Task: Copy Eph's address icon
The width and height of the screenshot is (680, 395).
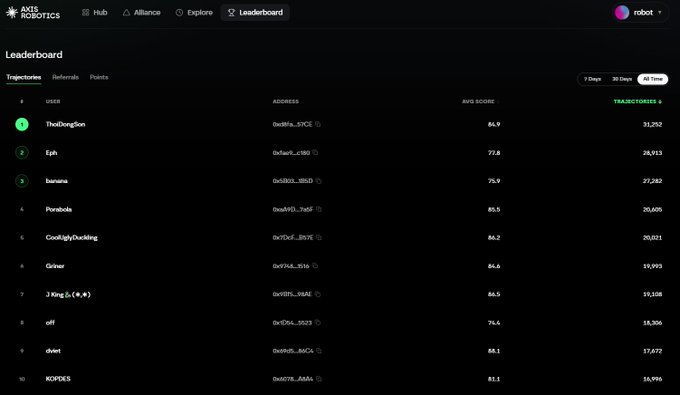Action: pos(315,153)
